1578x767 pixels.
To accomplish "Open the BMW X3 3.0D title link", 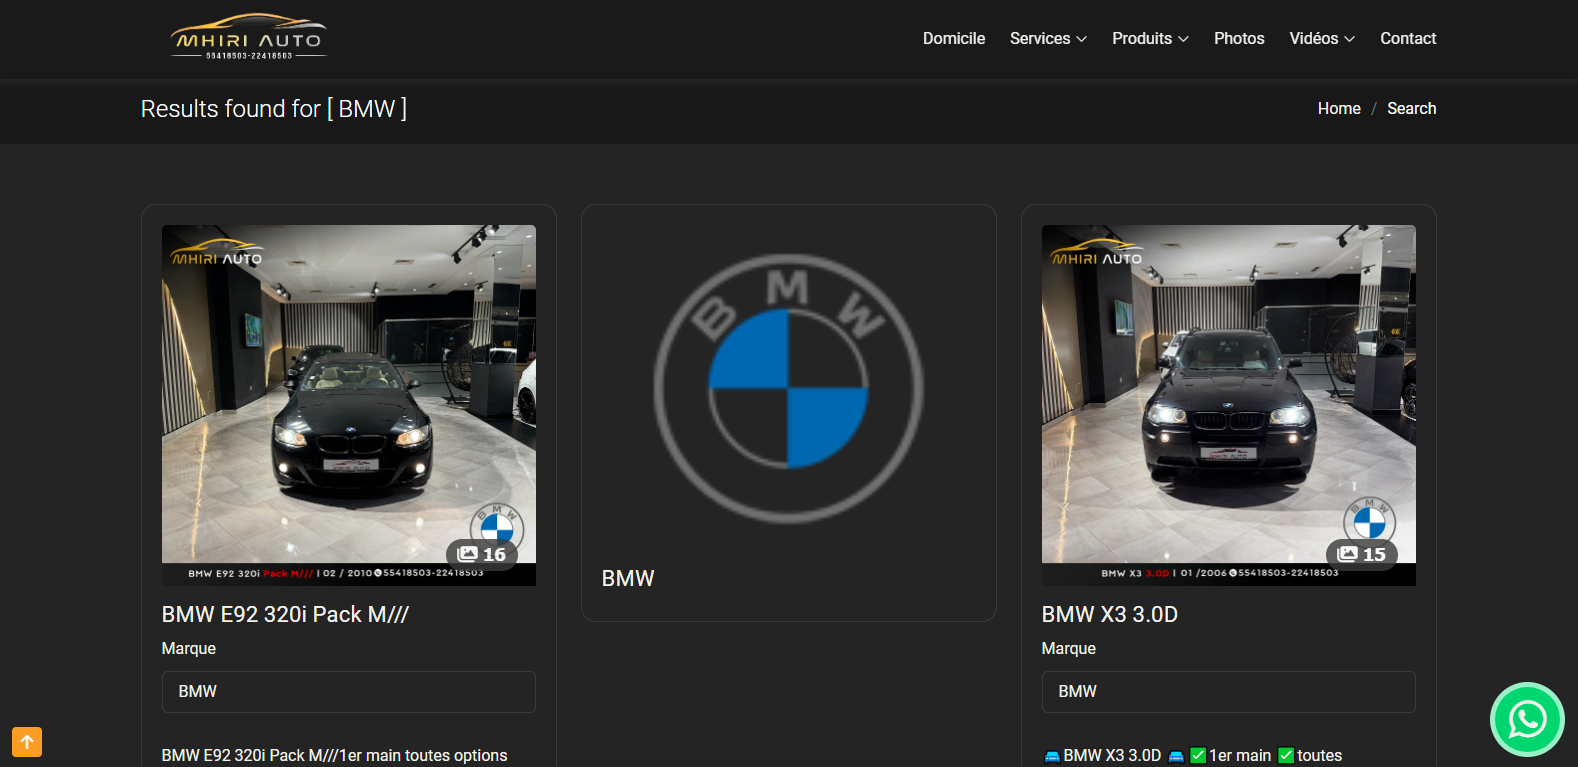I will (1110, 614).
